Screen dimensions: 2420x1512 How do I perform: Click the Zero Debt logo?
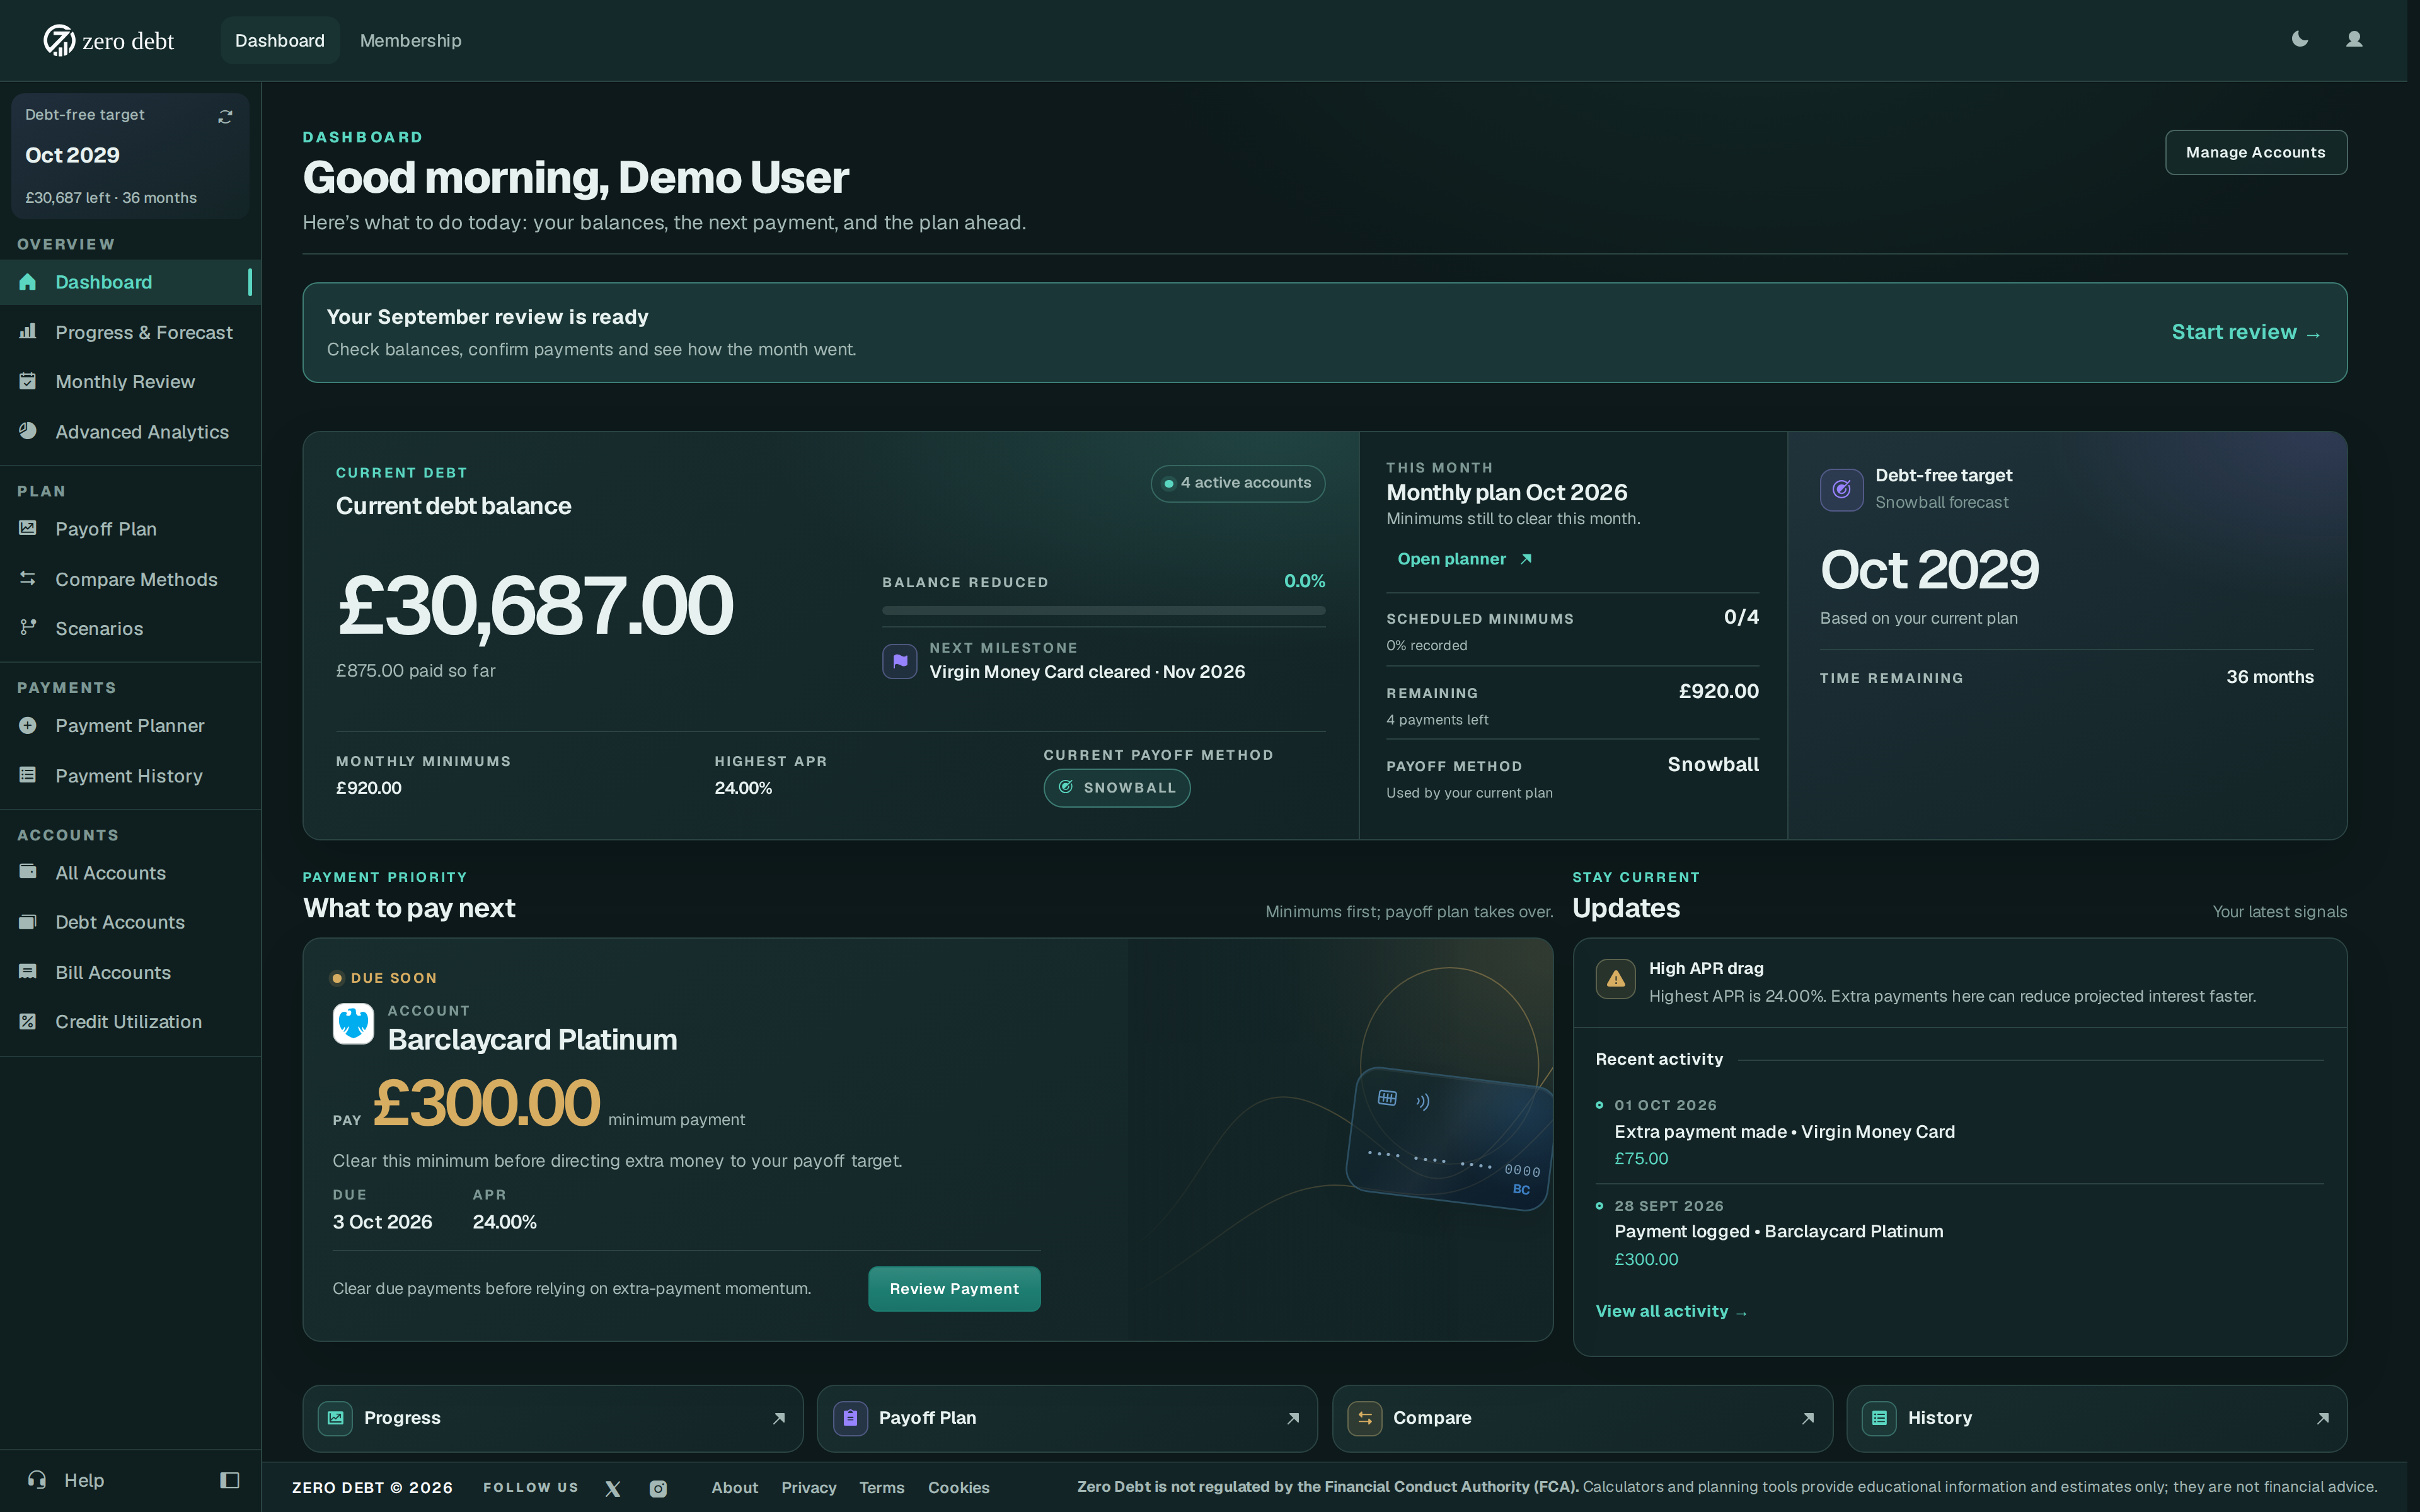(109, 40)
